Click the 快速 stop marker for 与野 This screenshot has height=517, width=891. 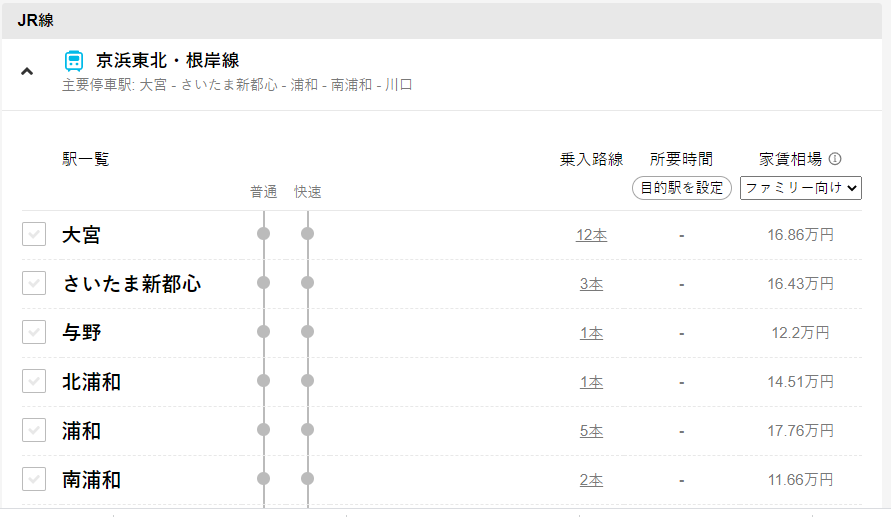pyautogui.click(x=307, y=332)
